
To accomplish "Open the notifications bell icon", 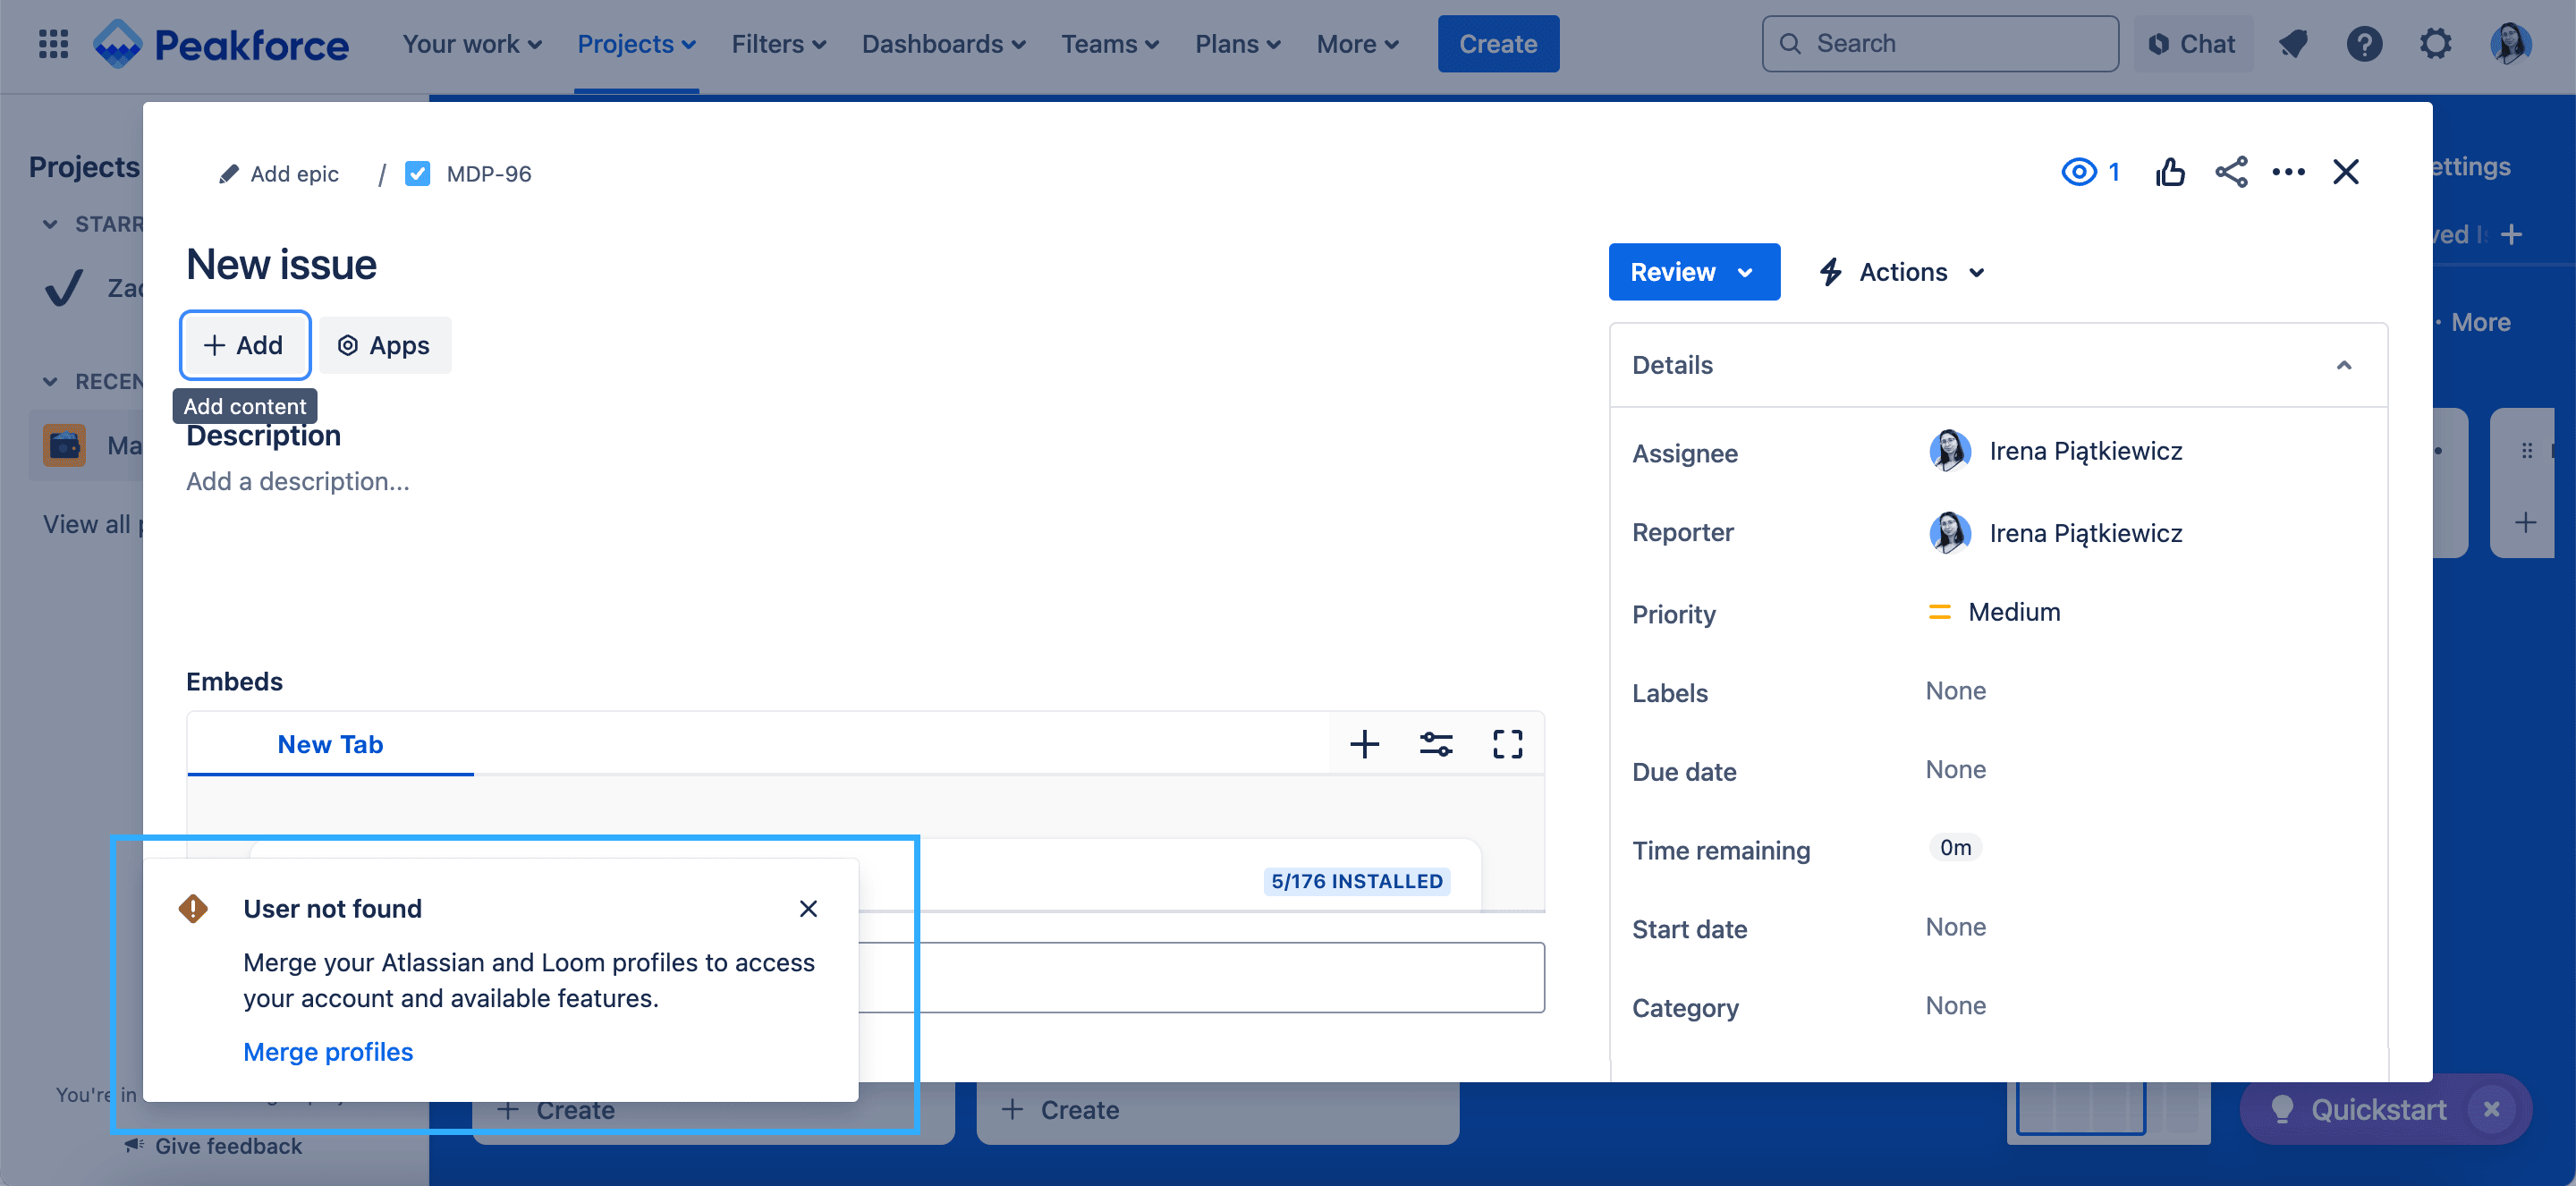I will point(2293,44).
